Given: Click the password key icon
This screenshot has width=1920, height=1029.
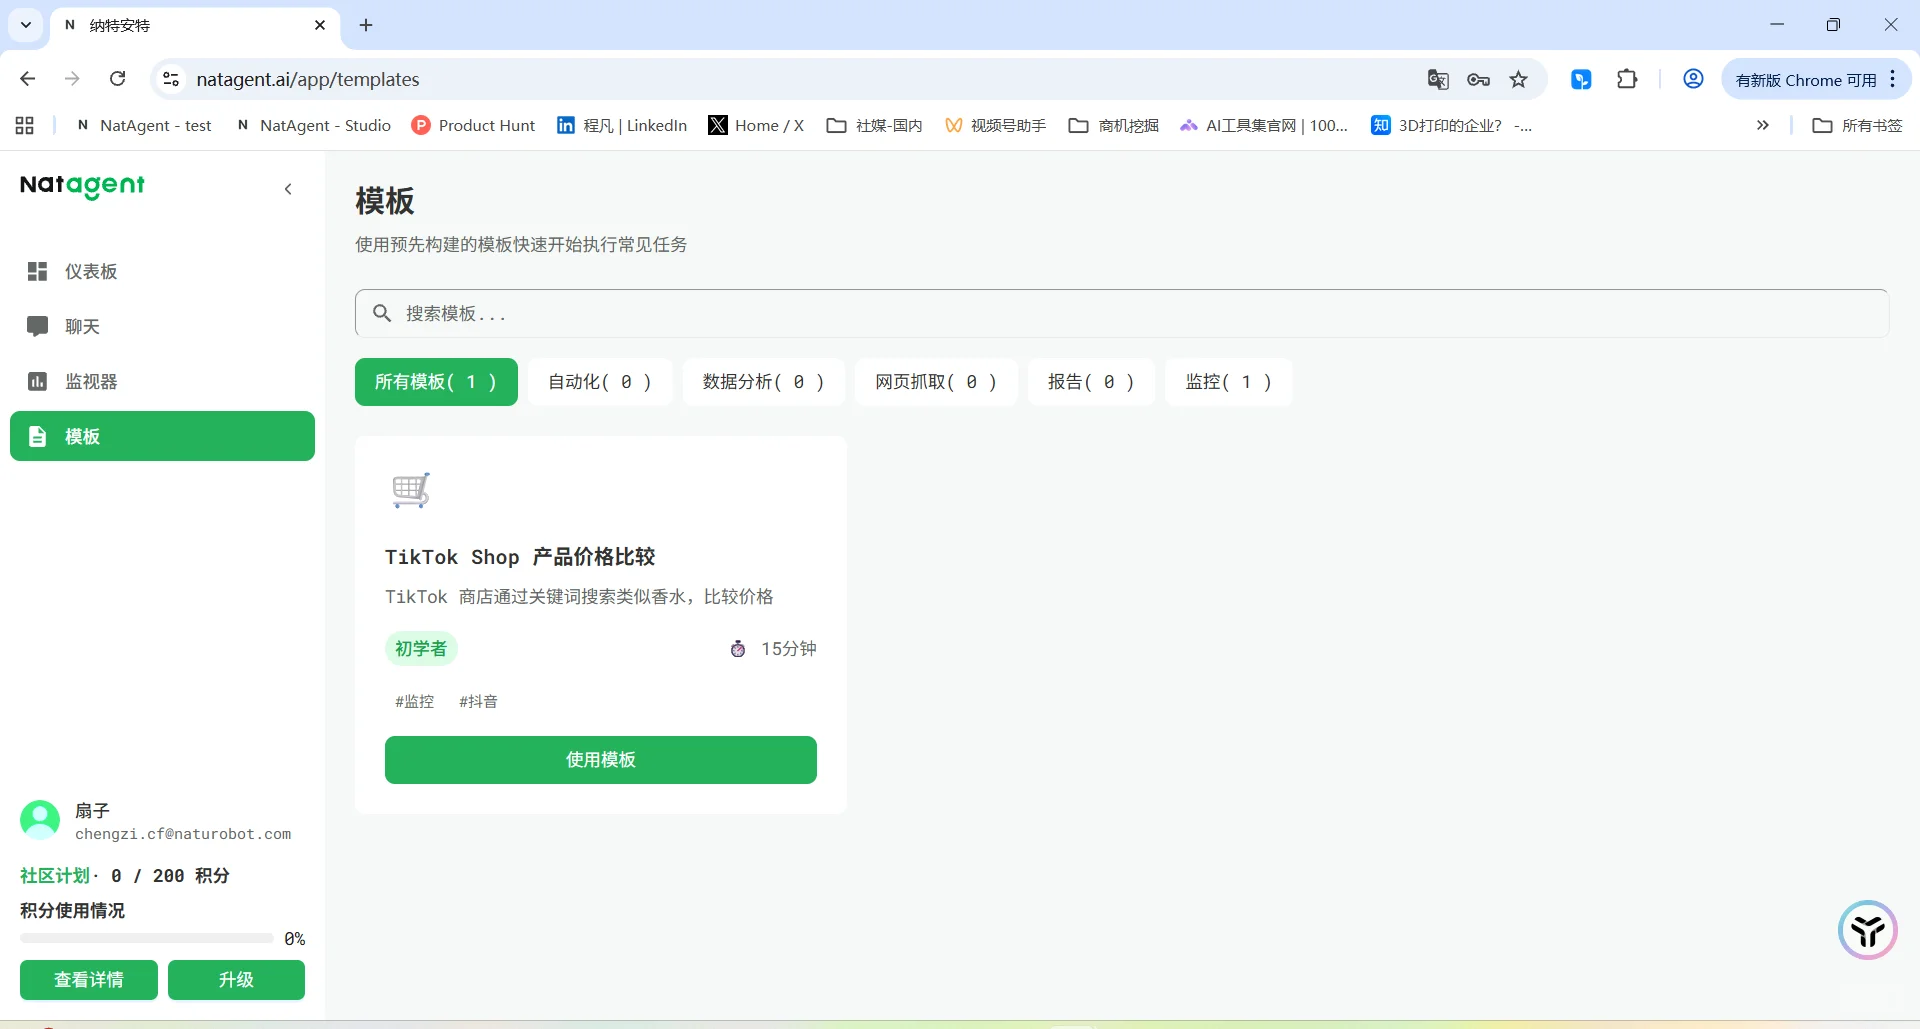Looking at the screenshot, I should (x=1479, y=80).
